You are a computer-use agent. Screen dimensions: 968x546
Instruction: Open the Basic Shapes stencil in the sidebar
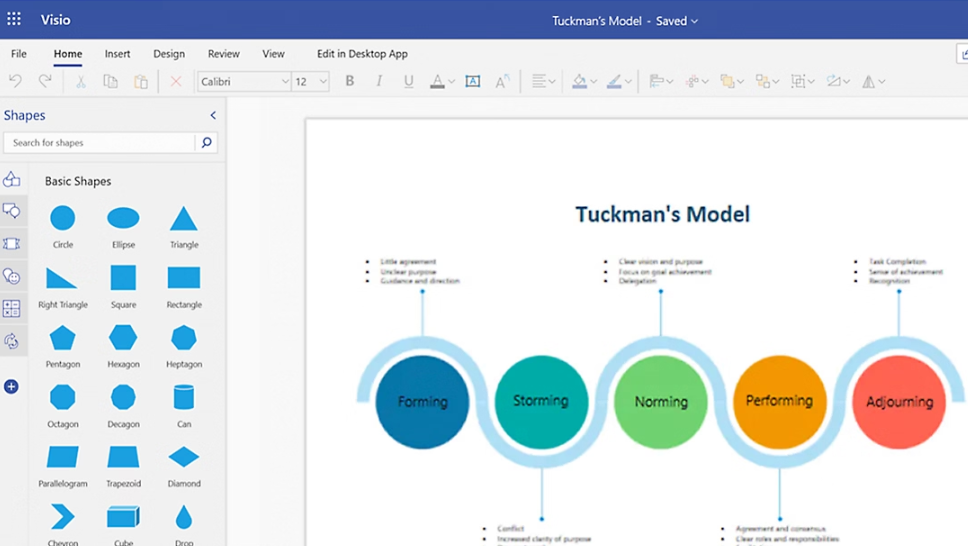click(x=11, y=180)
